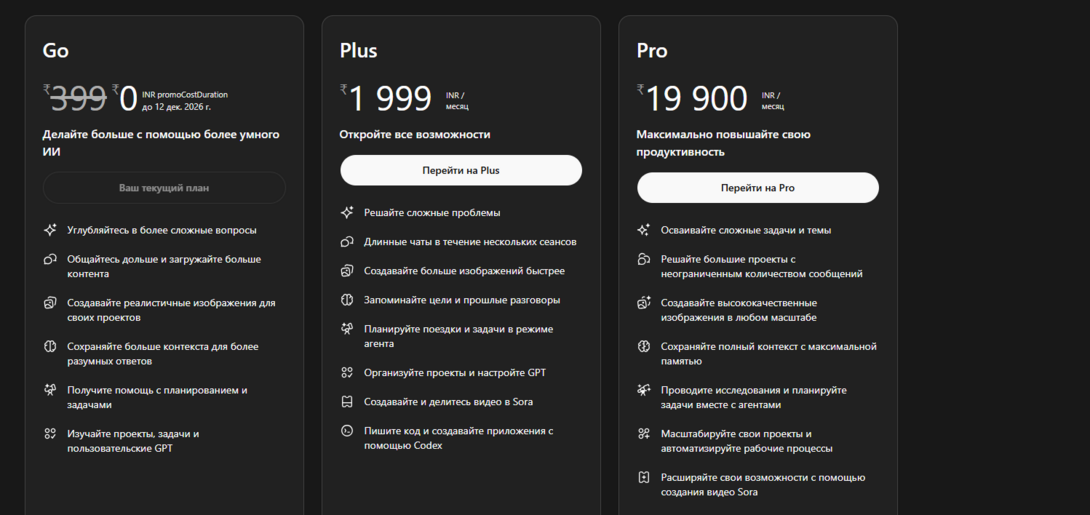Click the chat bubbles icon in the Go plan
Viewport: 1090px width, 515px height.
50,260
